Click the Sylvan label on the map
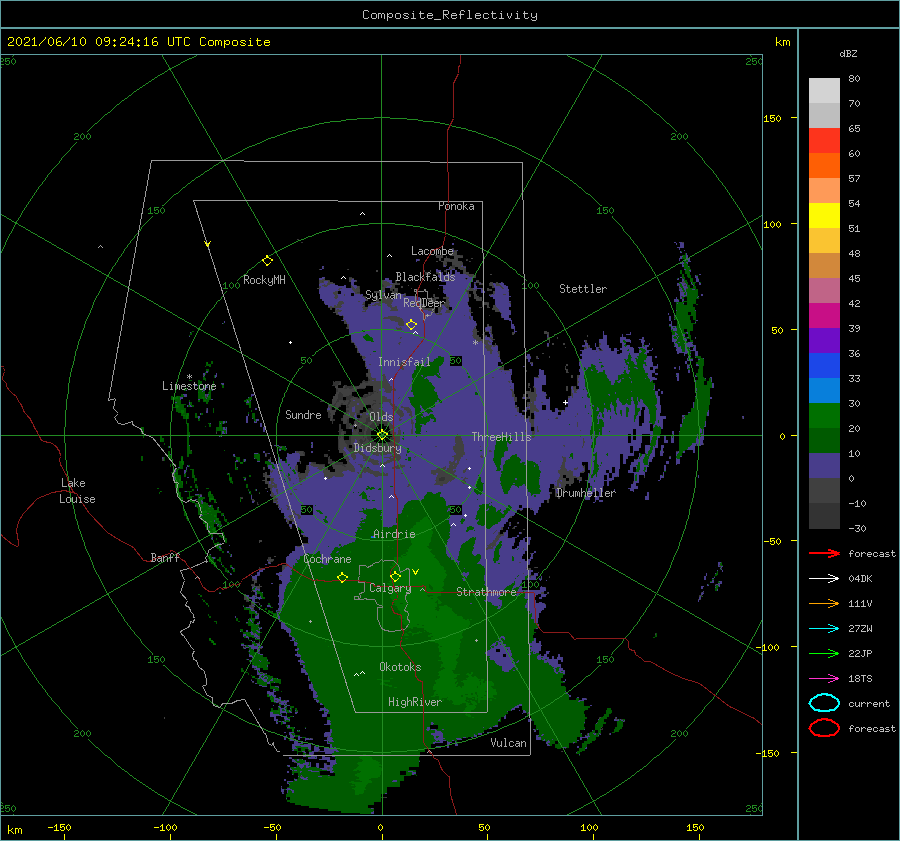The width and height of the screenshot is (900, 841). click(383, 295)
